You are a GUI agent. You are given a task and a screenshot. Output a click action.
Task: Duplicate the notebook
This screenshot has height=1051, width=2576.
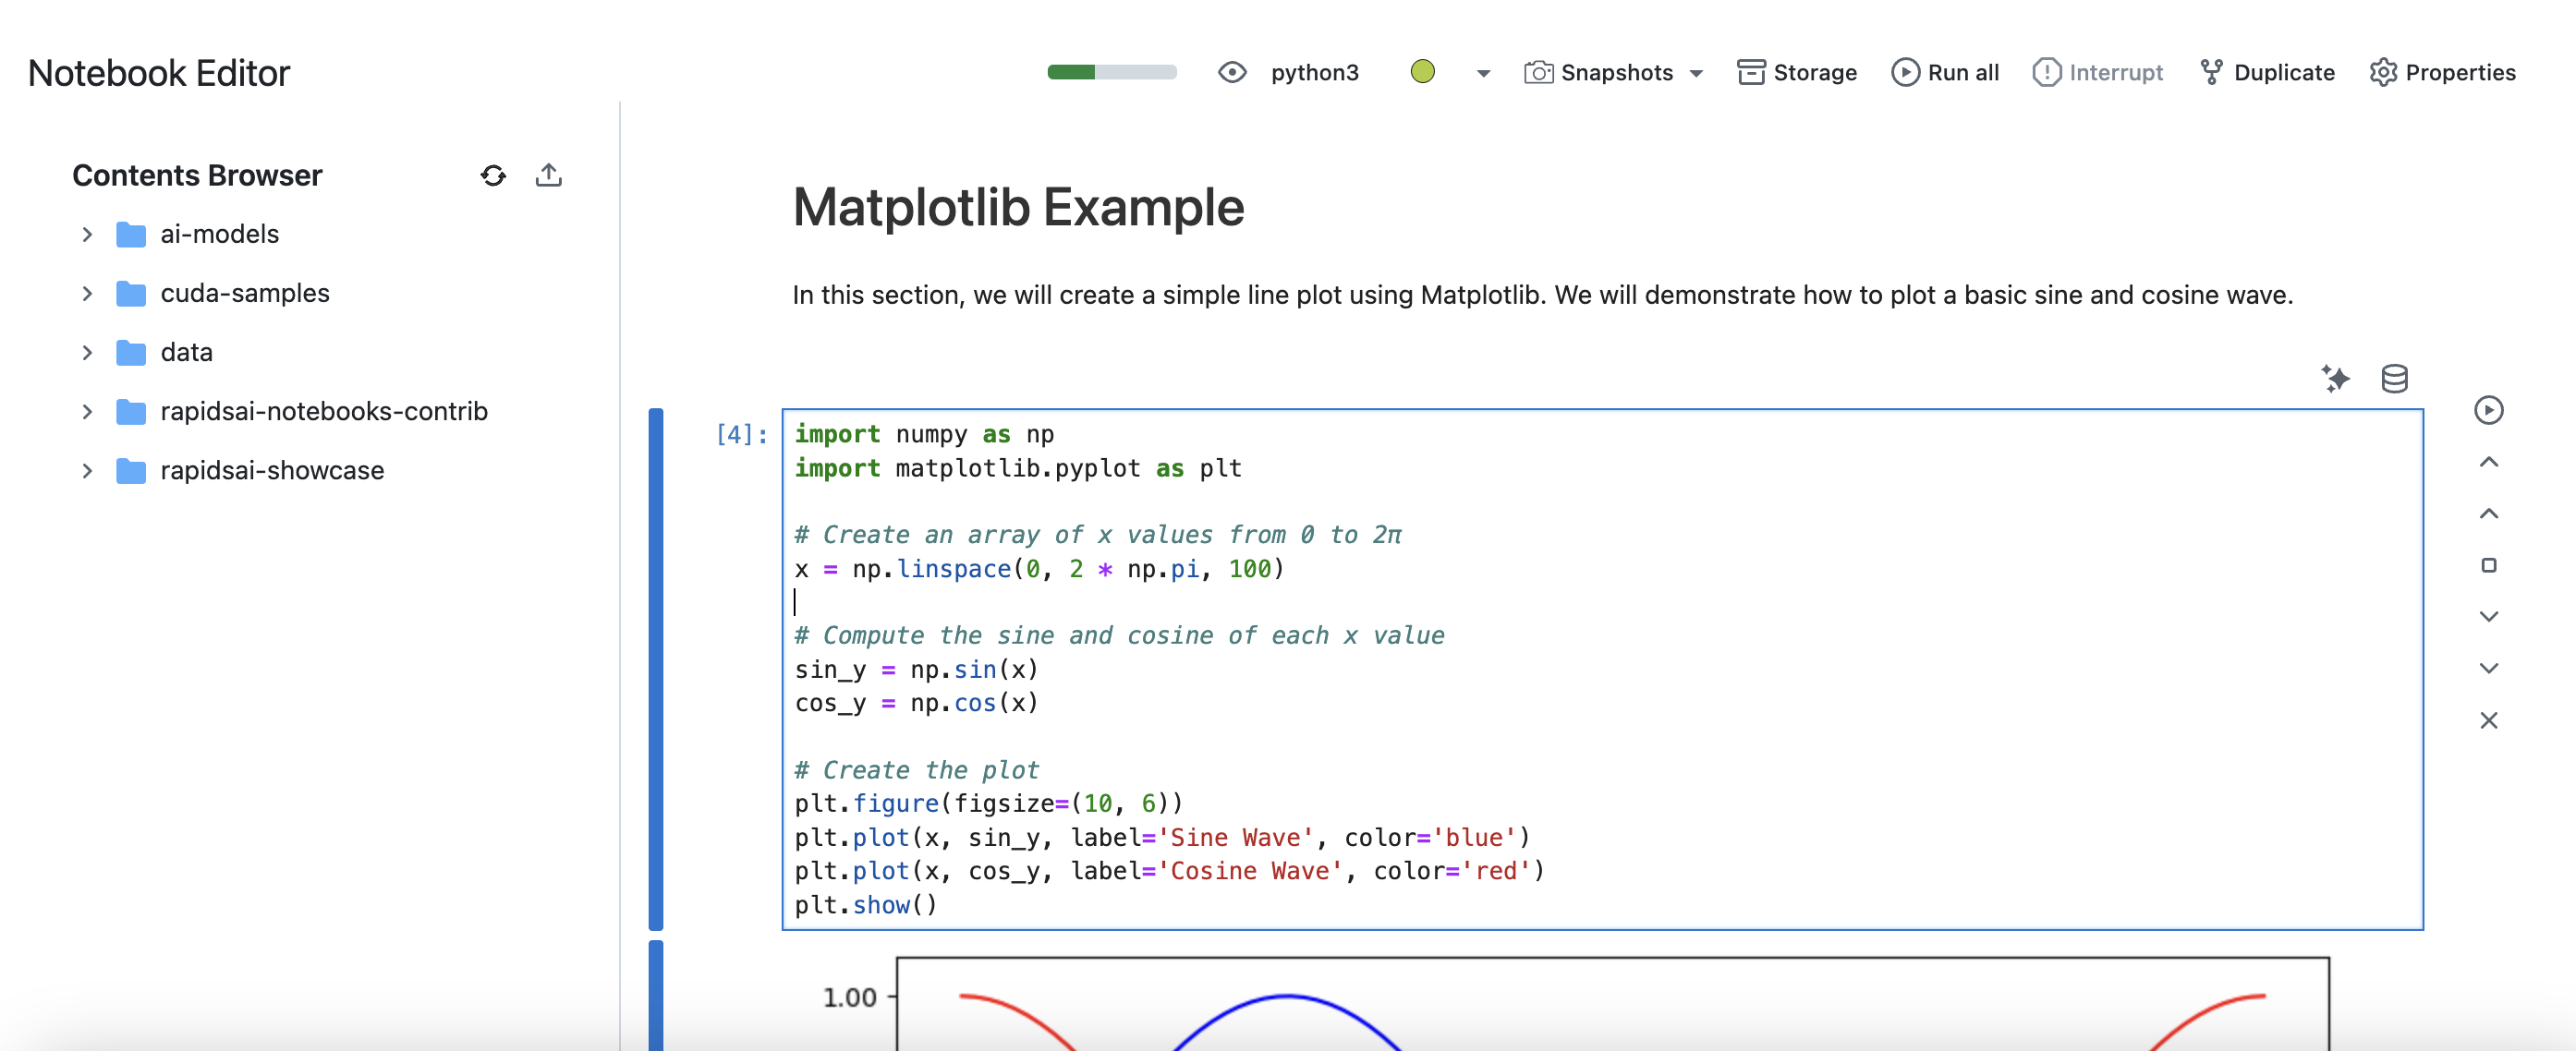[2267, 72]
